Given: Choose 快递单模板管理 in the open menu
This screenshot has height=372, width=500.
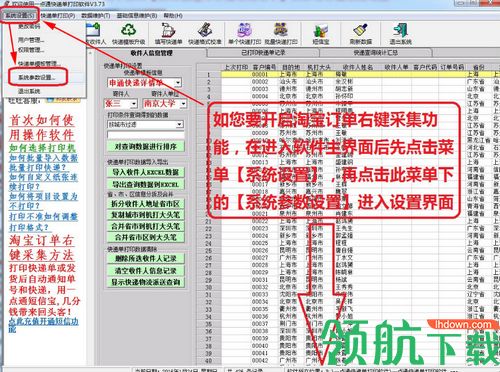Looking at the screenshot, I should coord(39,63).
